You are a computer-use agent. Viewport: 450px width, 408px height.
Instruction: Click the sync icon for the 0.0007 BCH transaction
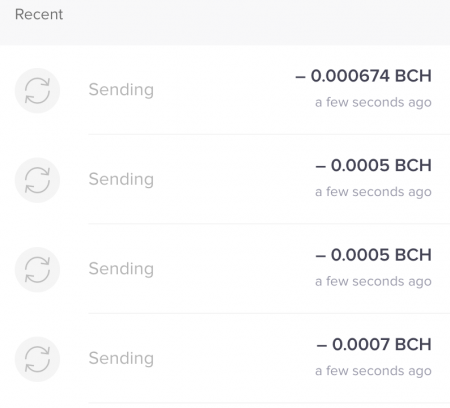[x=37, y=359]
